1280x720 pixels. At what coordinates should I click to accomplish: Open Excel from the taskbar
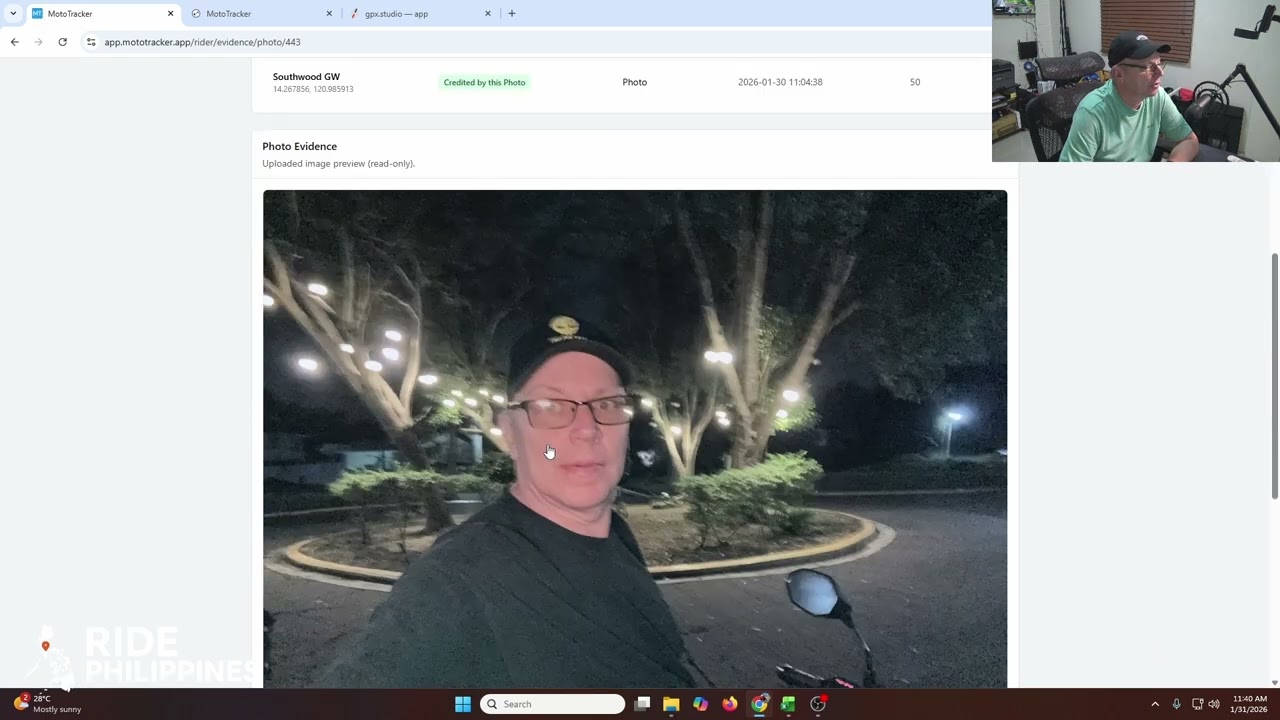(x=788, y=704)
